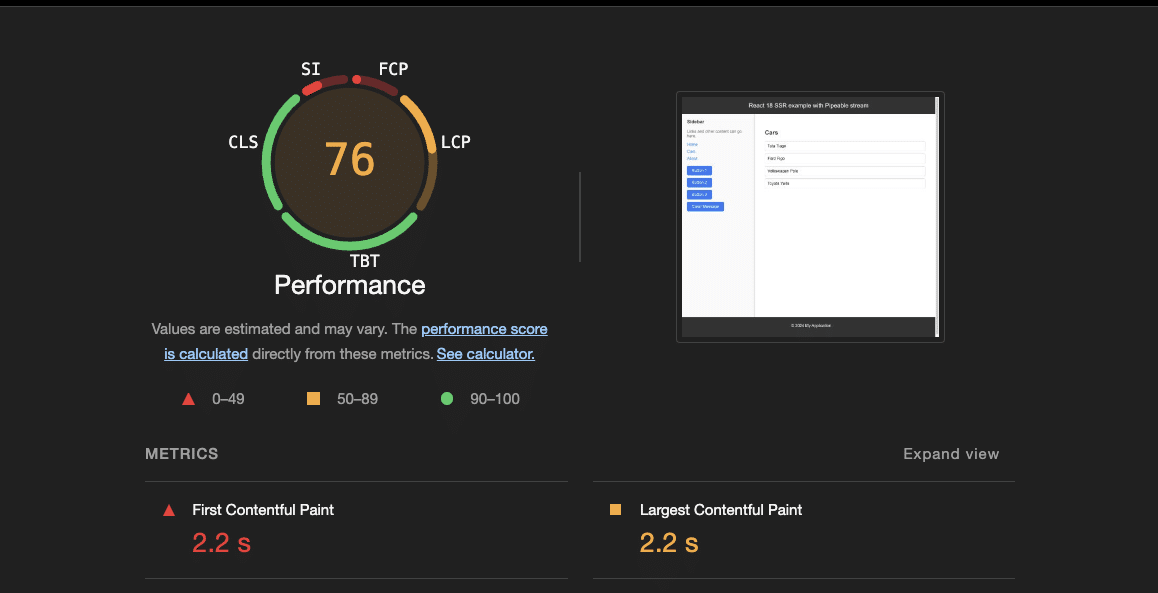Click the orange square beside Largest Contentful Paint
This screenshot has height=593, width=1158.
point(615,510)
